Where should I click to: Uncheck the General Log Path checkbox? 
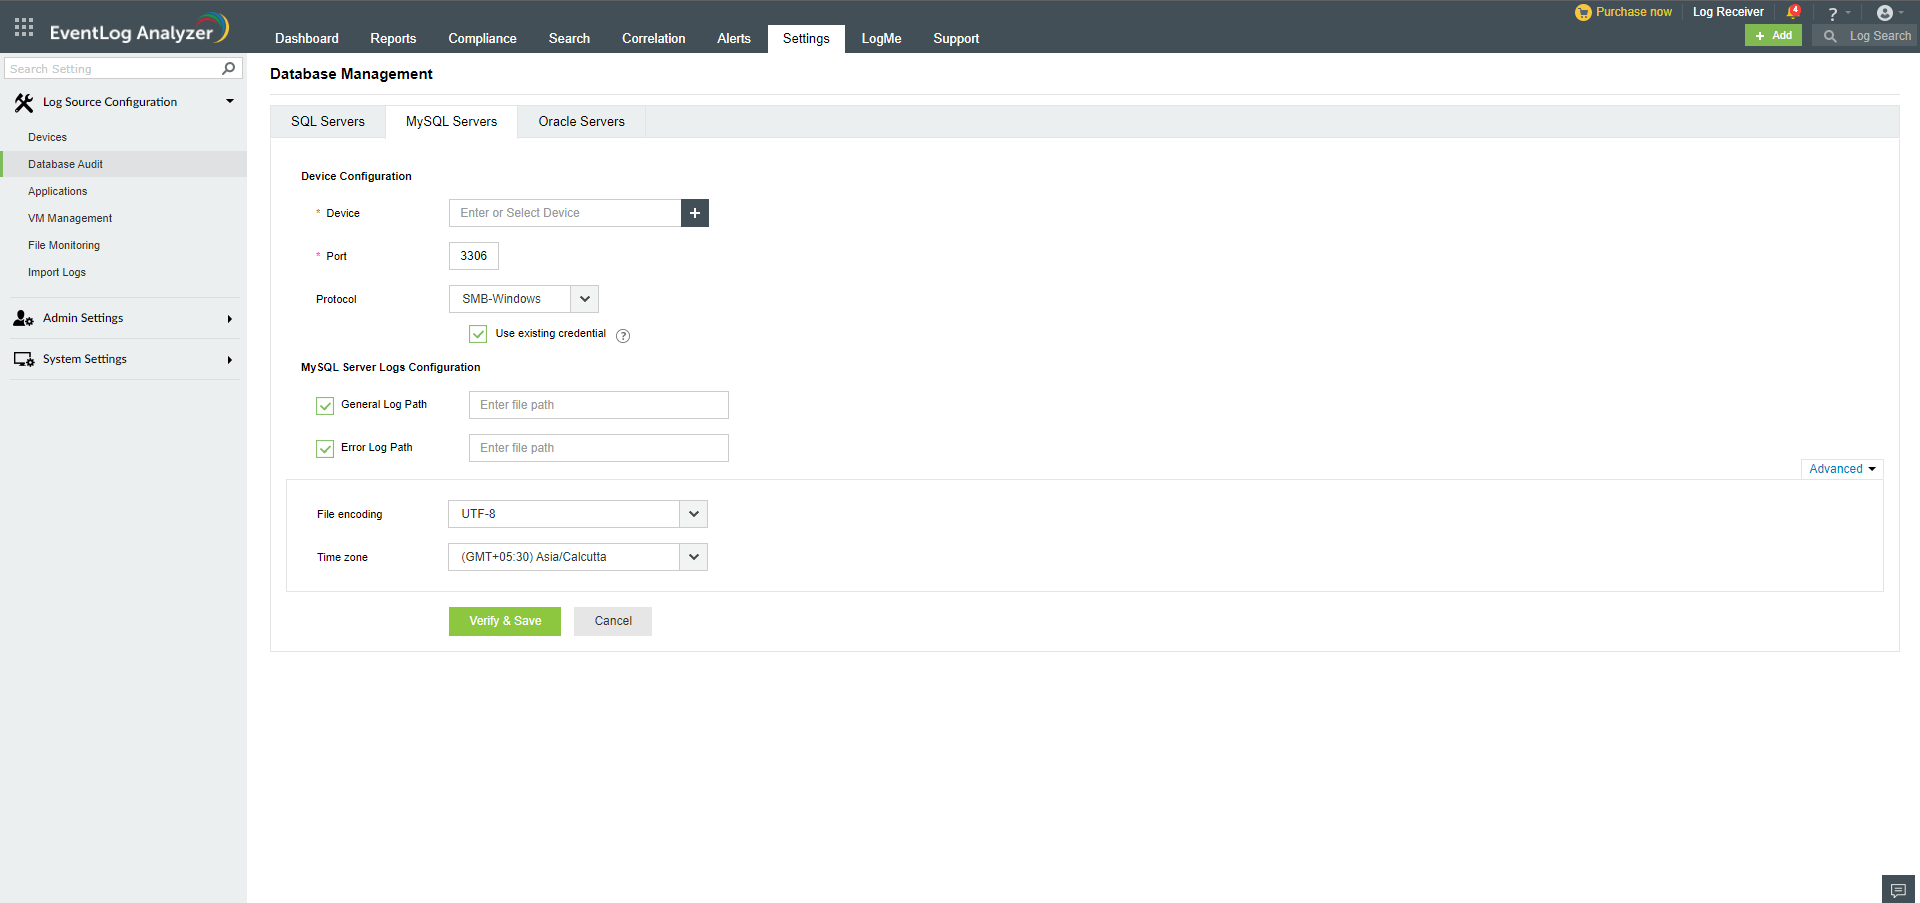325,405
